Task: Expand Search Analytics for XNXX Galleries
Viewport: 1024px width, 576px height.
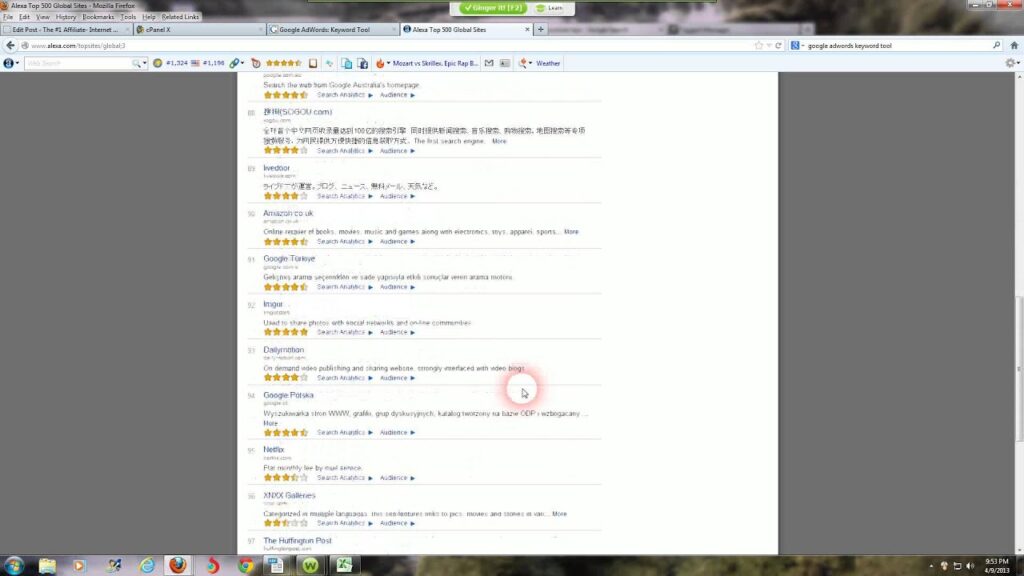Action: 345,523
